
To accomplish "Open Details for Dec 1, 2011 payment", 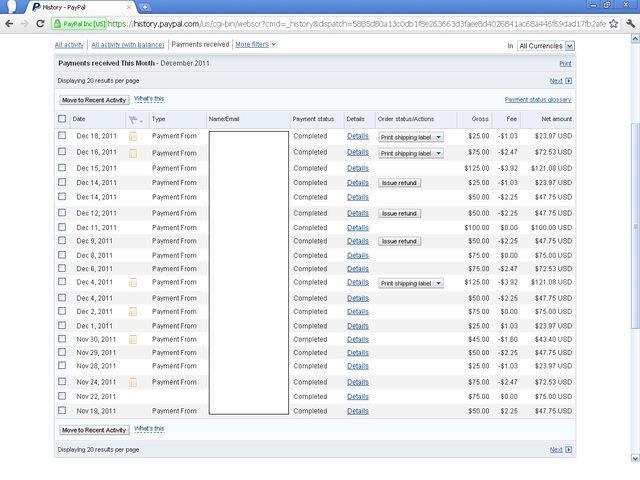I will pos(358,326).
